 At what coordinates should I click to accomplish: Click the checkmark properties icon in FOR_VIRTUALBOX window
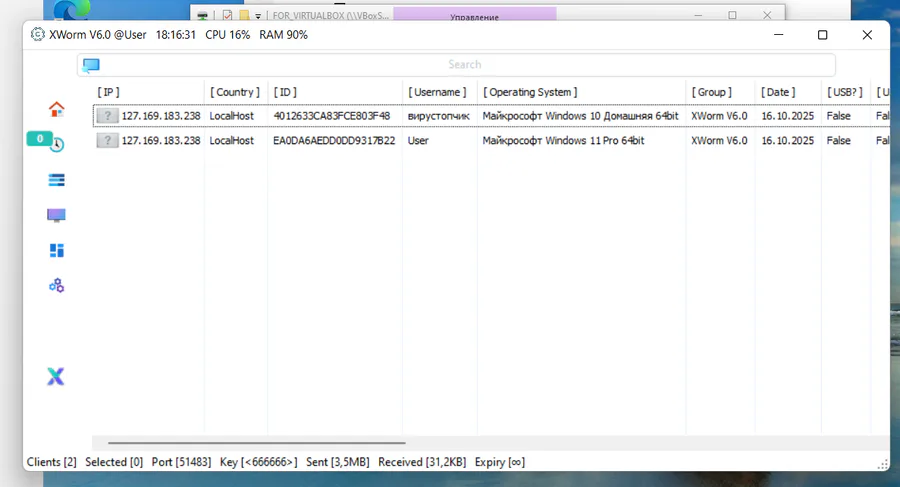[228, 16]
